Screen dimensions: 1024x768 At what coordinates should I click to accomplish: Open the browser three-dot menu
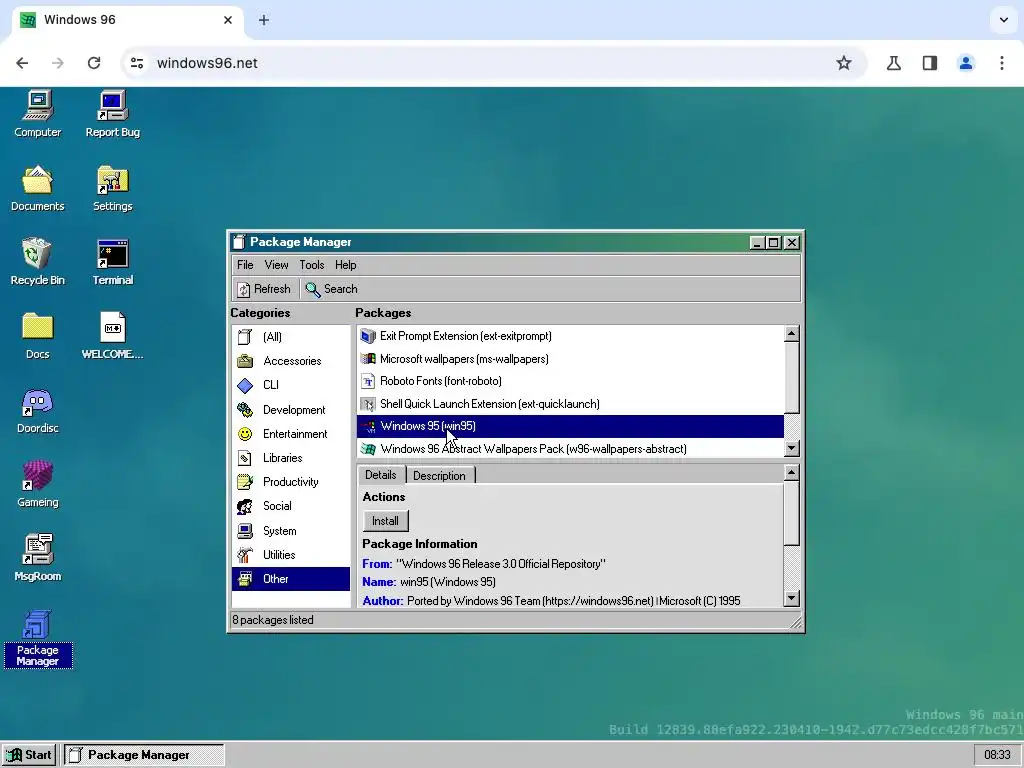(x=1002, y=63)
